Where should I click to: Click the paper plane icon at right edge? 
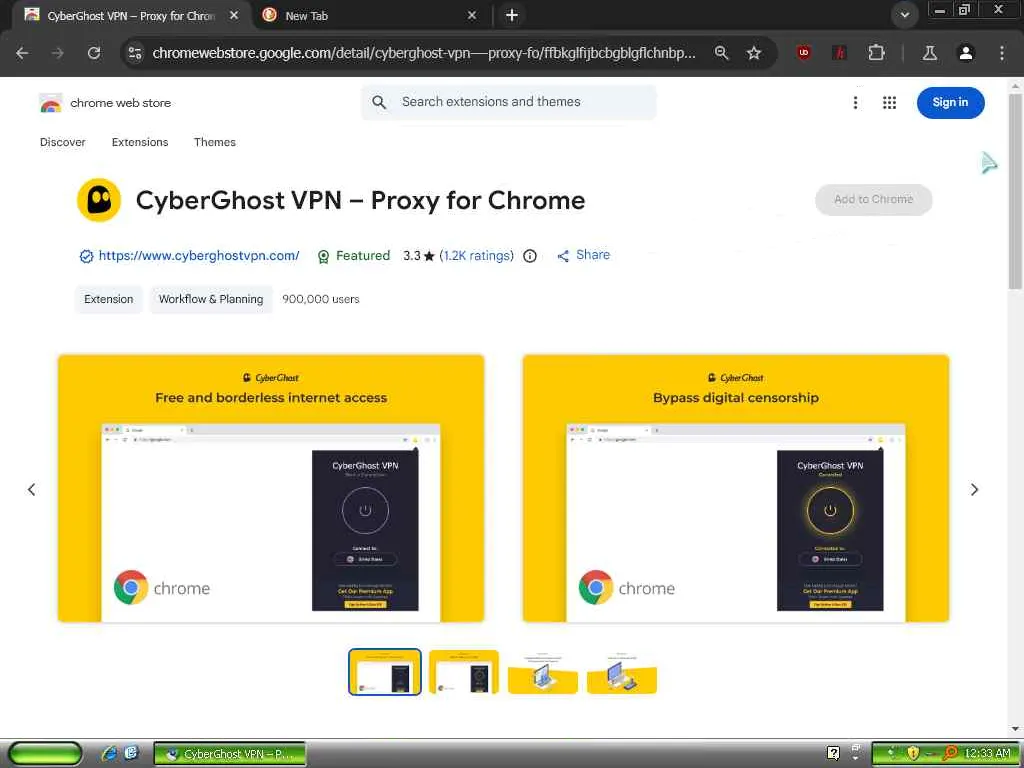click(x=989, y=163)
